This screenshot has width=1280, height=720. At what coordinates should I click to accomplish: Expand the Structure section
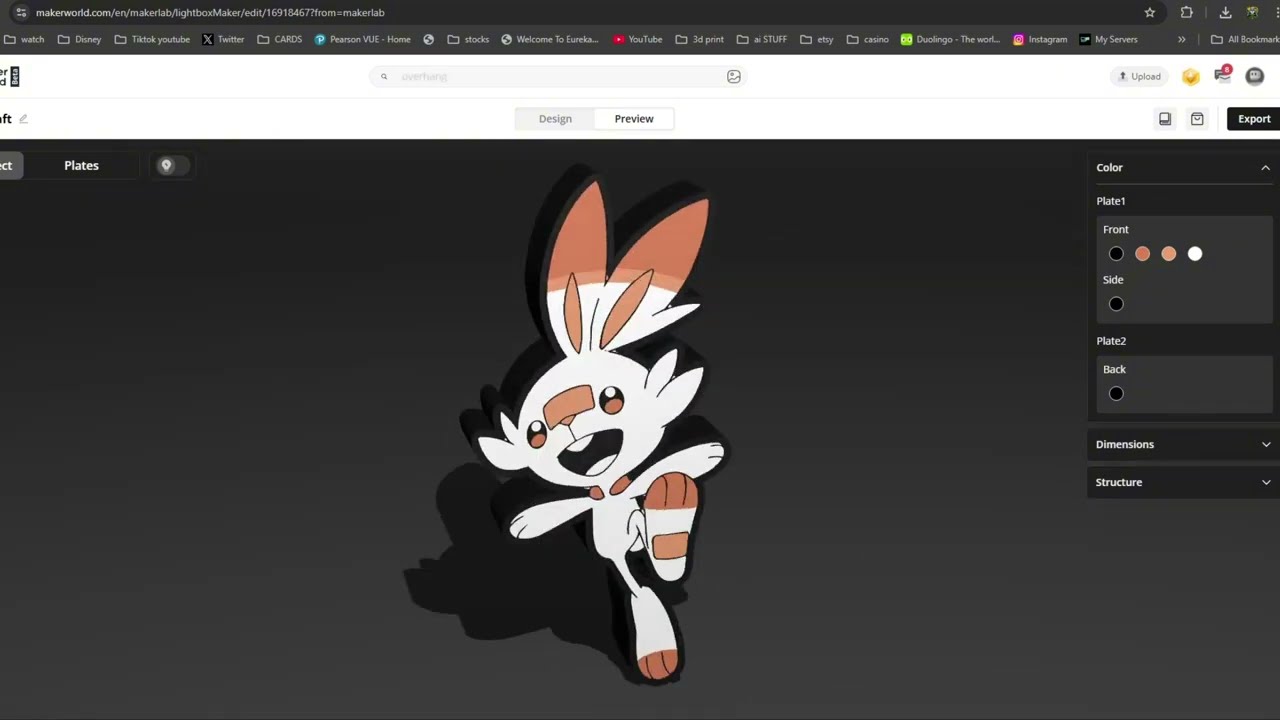pyautogui.click(x=1183, y=482)
